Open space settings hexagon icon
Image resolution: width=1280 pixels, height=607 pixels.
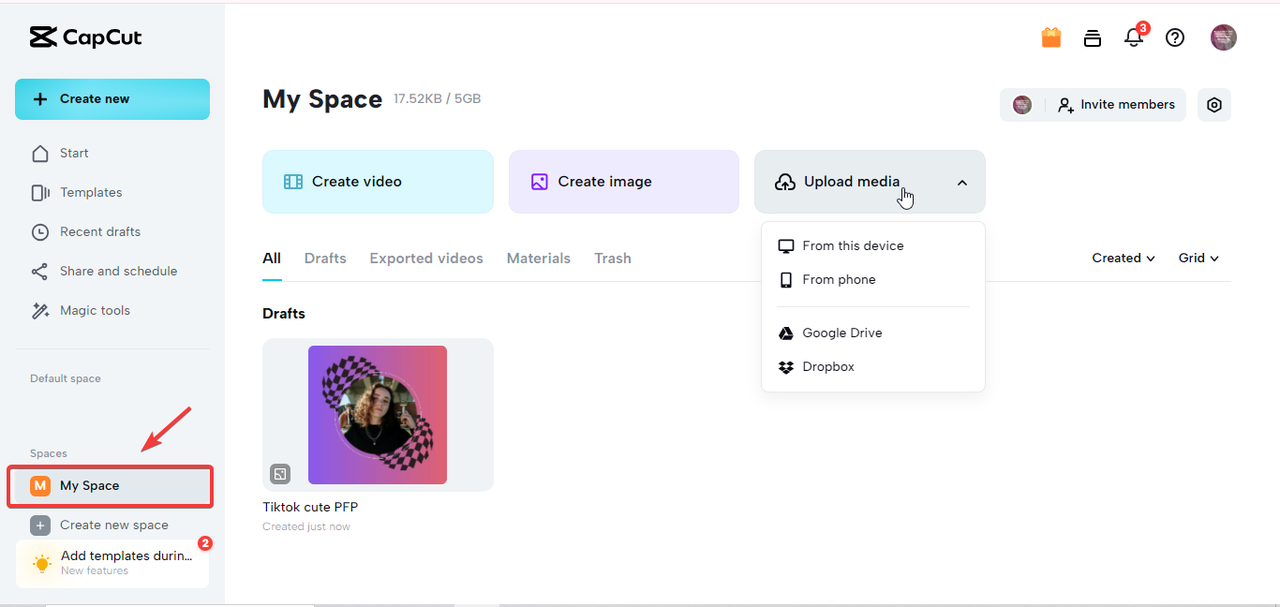pos(1214,105)
